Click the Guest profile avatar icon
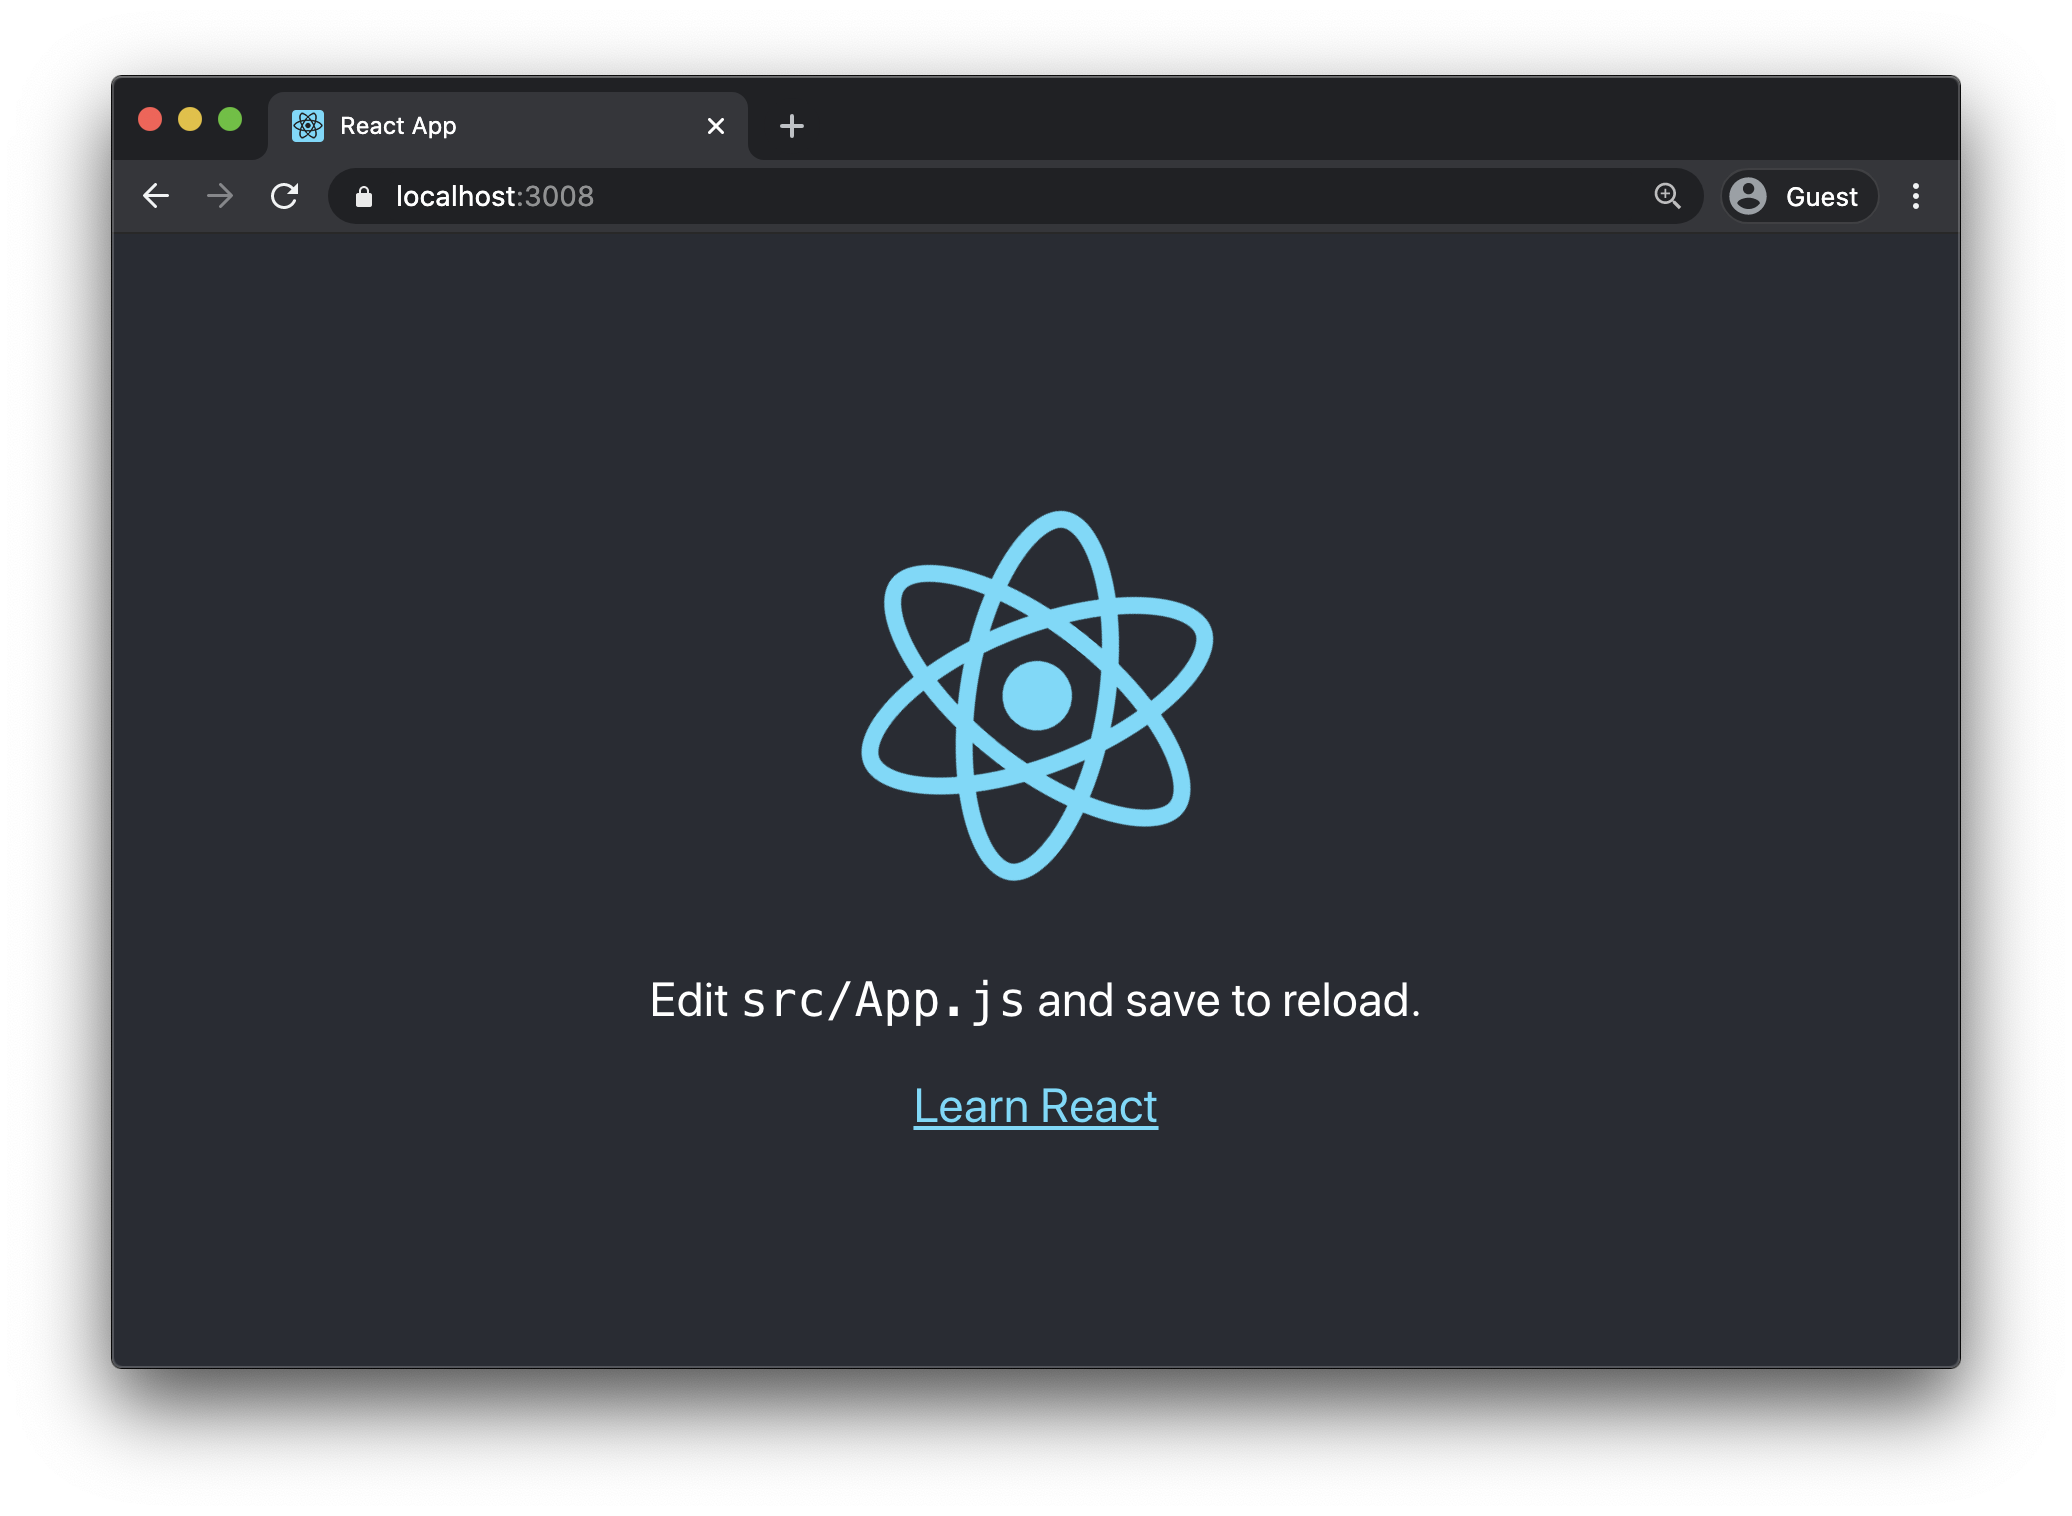Image resolution: width=2072 pixels, height=1516 pixels. tap(1747, 196)
